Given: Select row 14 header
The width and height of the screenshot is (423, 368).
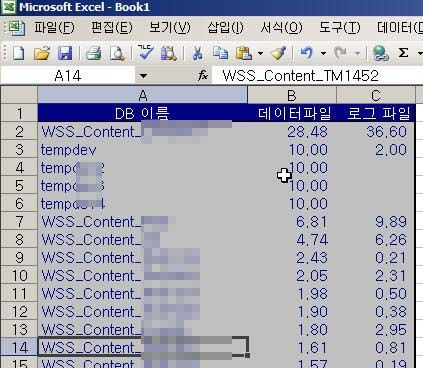Looking at the screenshot, I should click(19, 347).
